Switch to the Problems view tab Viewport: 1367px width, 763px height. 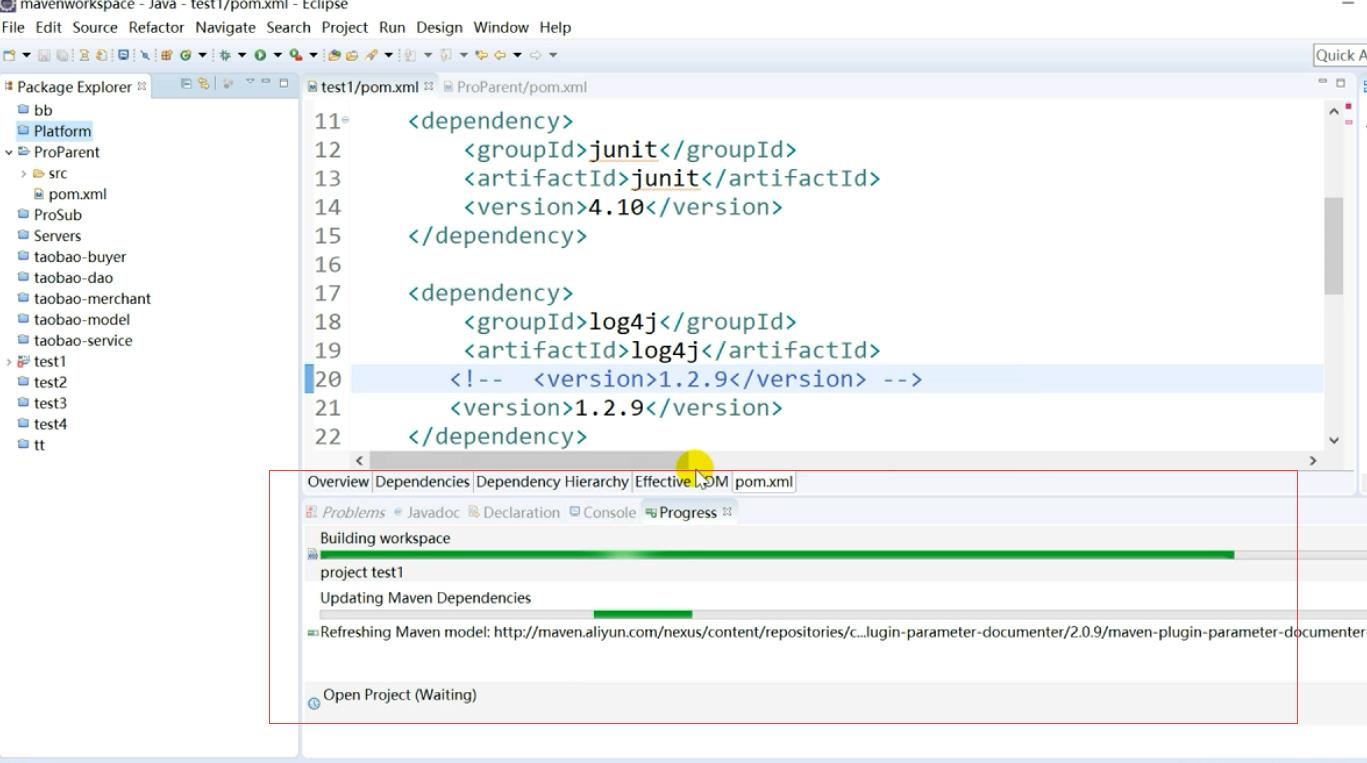[x=345, y=512]
